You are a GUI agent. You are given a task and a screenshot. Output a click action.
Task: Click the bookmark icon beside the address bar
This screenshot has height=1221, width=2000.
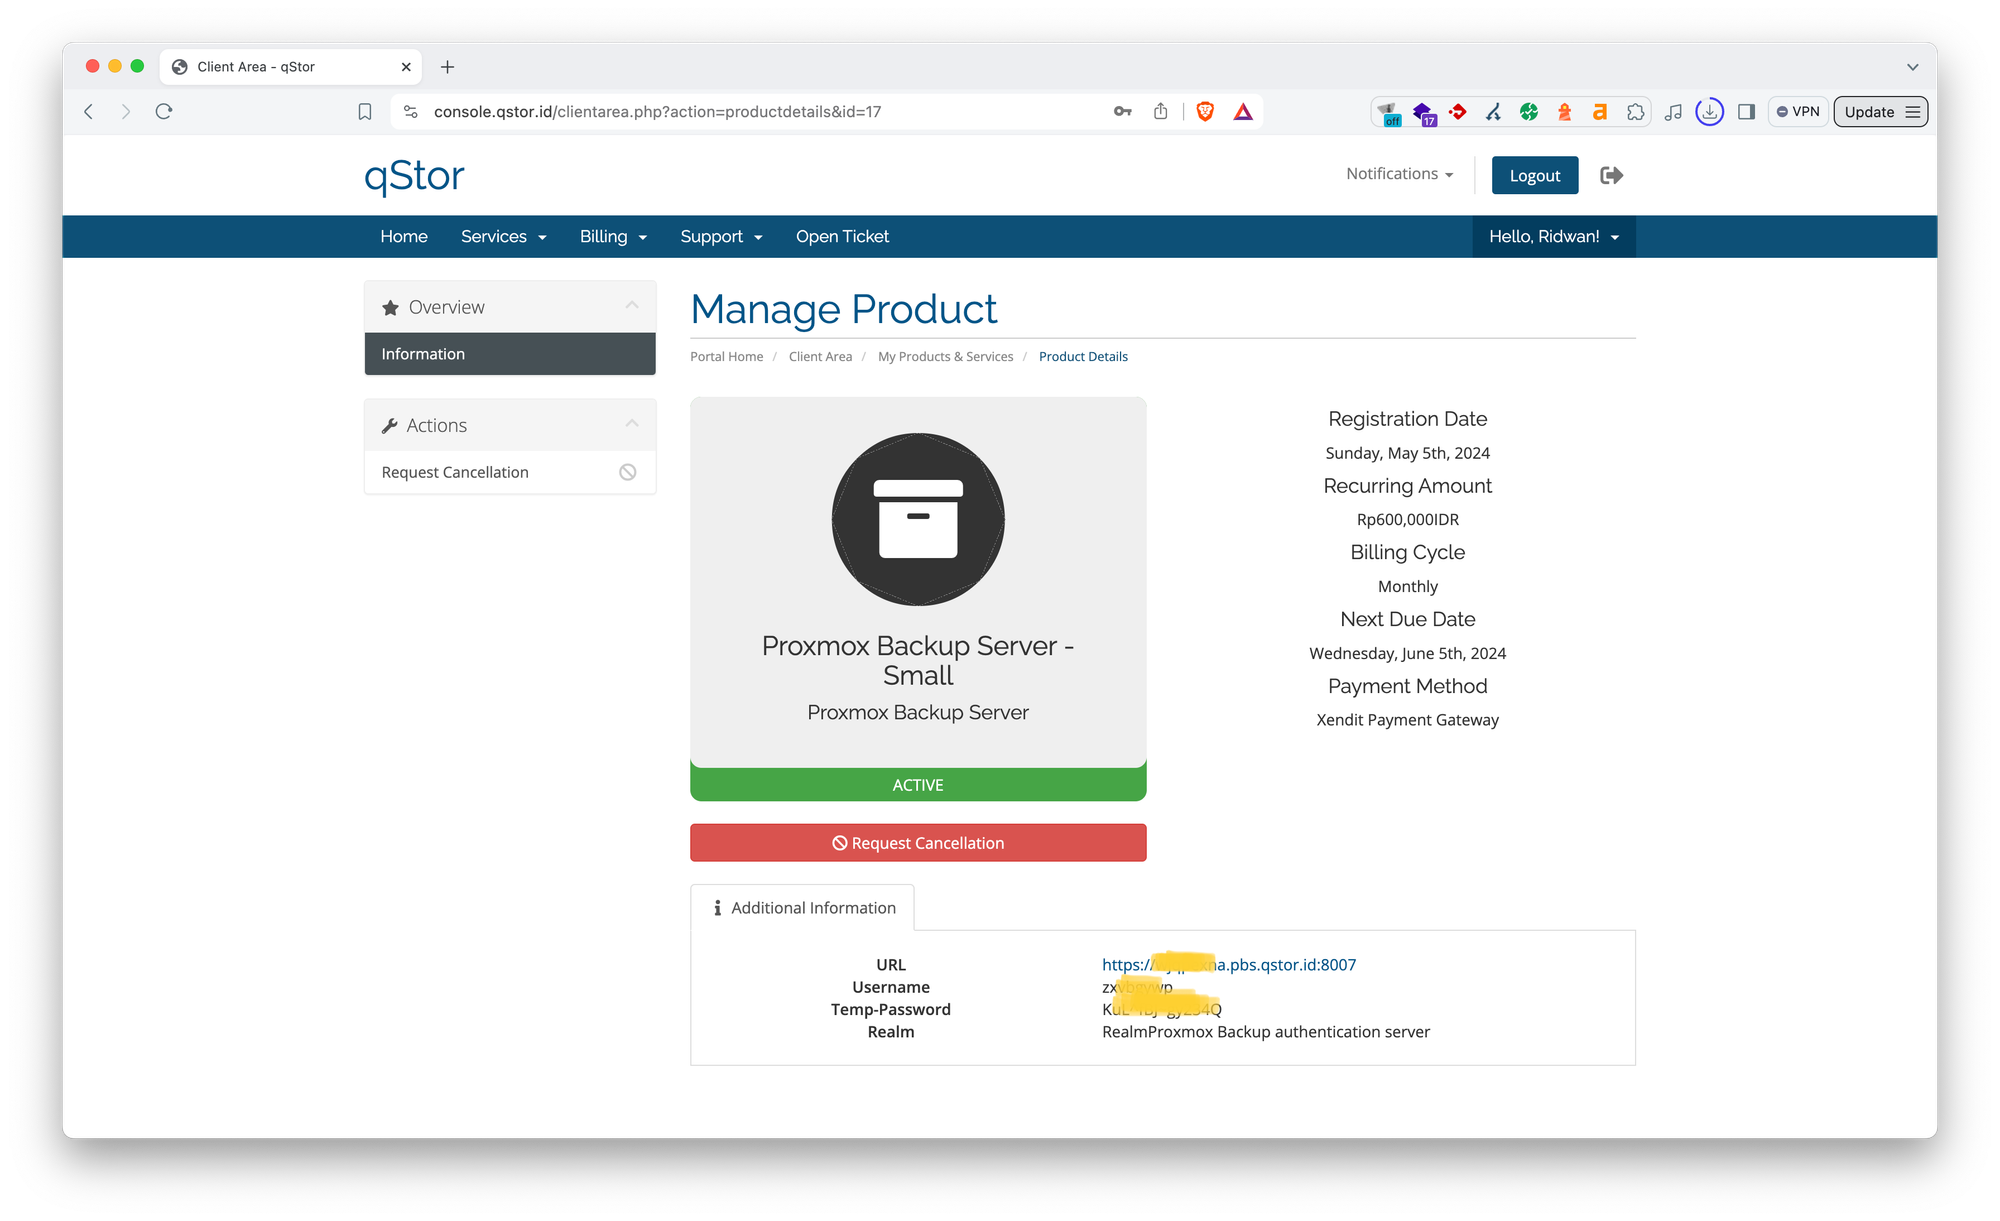(x=365, y=112)
